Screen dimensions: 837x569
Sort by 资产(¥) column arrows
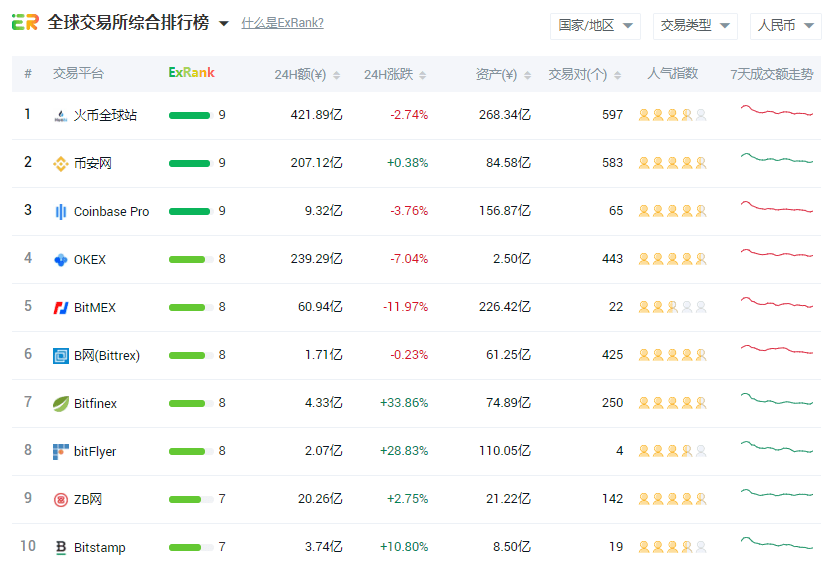[527, 75]
